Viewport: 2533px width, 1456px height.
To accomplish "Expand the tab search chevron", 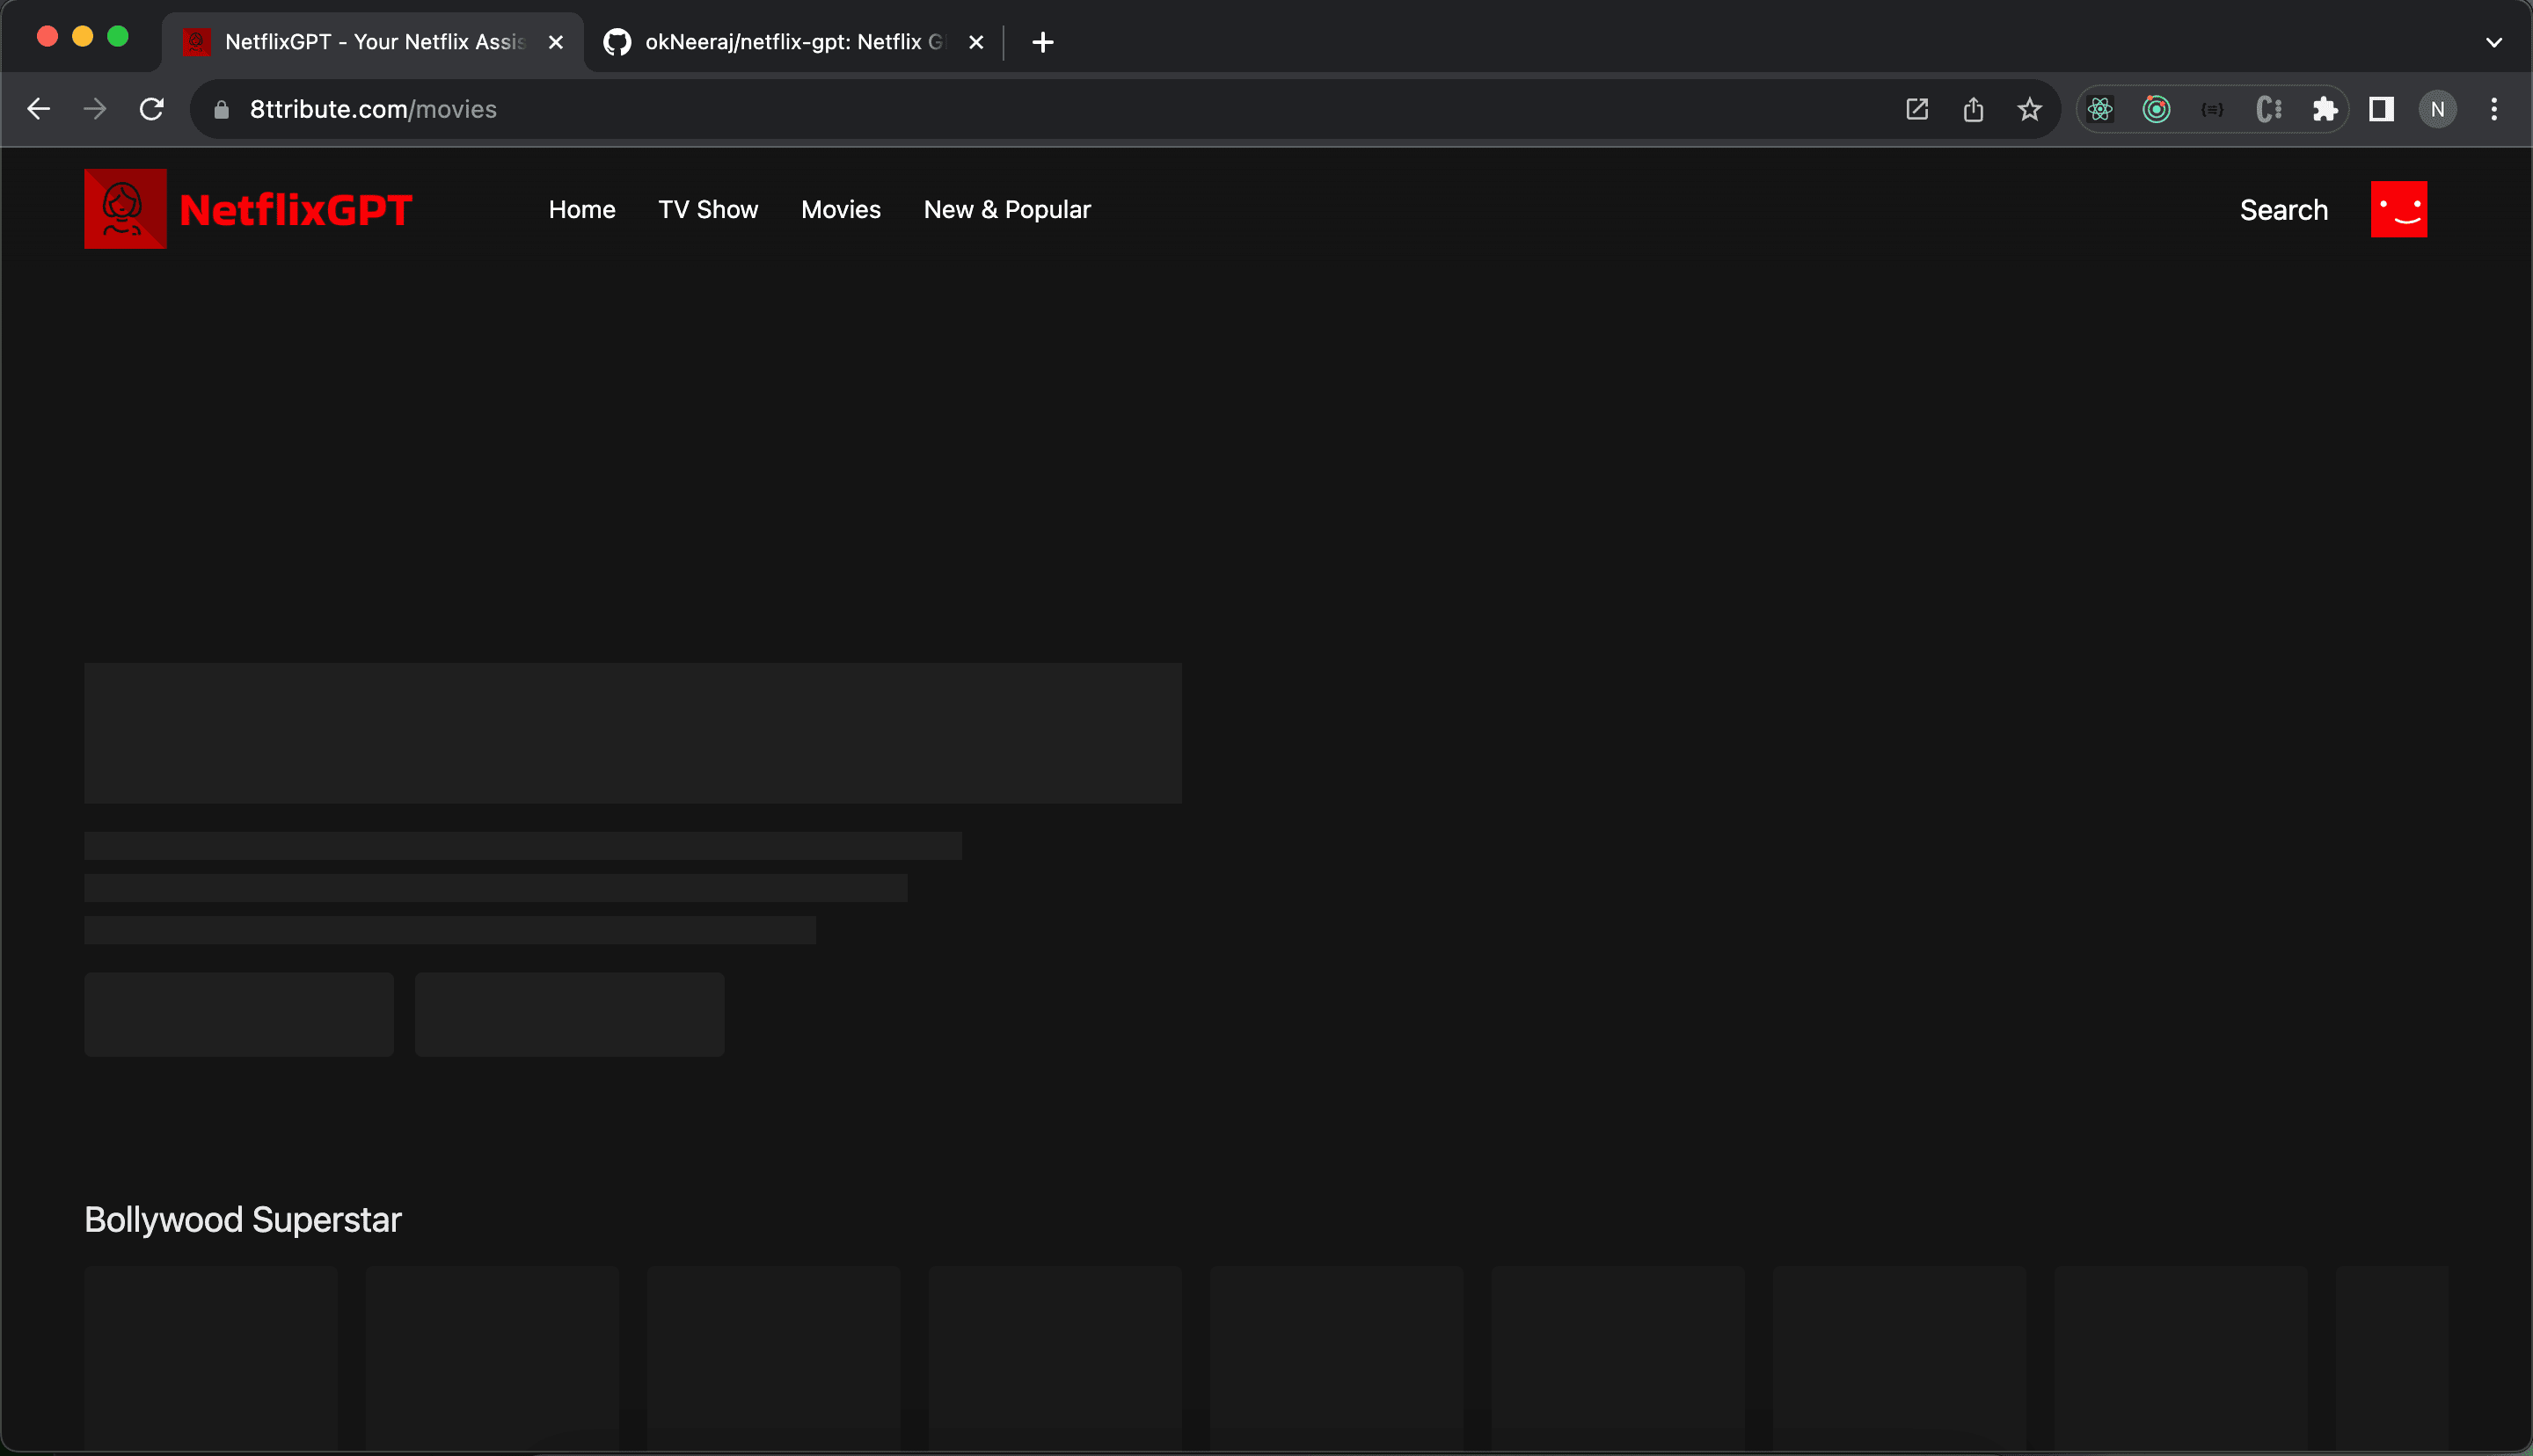I will pyautogui.click(x=2493, y=42).
